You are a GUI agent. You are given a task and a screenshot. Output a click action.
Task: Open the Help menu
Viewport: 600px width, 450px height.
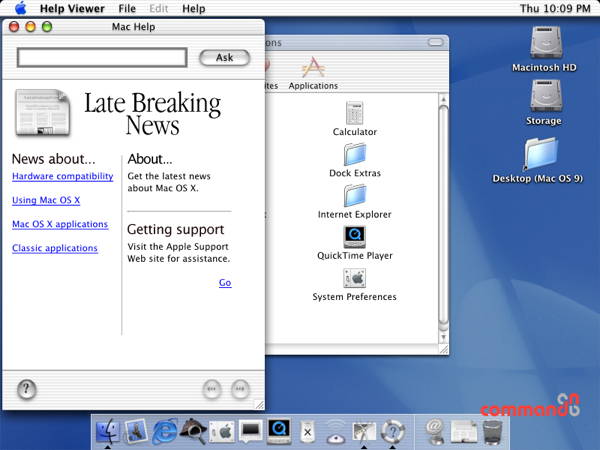[194, 8]
